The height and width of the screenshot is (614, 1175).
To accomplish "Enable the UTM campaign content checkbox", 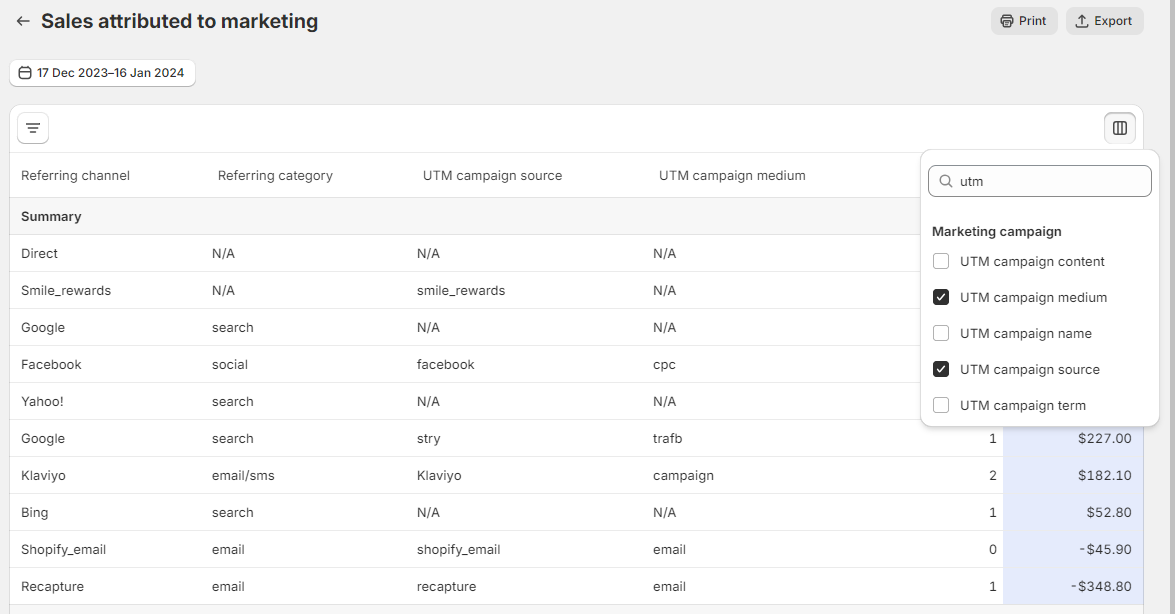I will pos(941,261).
